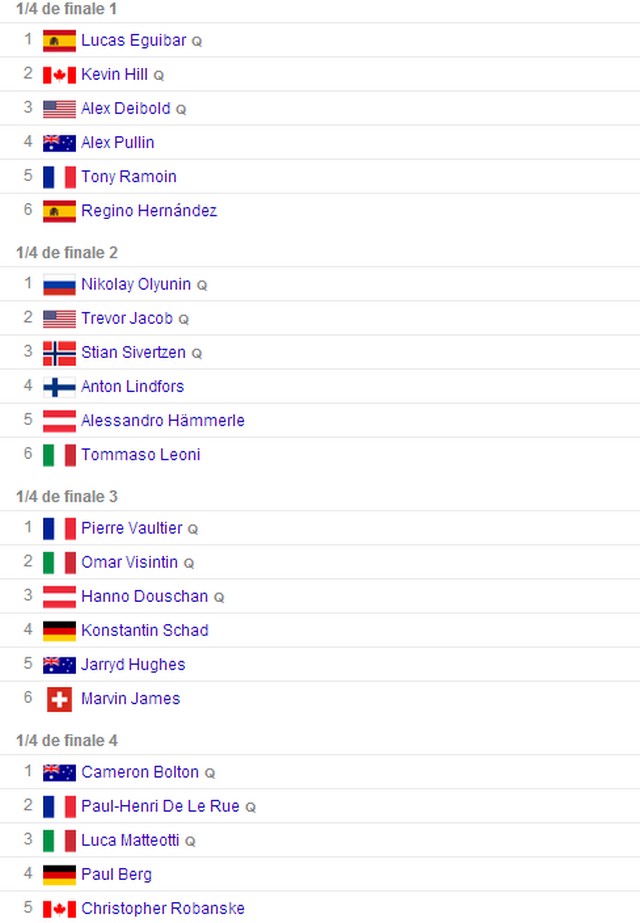This screenshot has height=923, width=640.
Task: Click the Regino Hernández name link
Action: (149, 211)
